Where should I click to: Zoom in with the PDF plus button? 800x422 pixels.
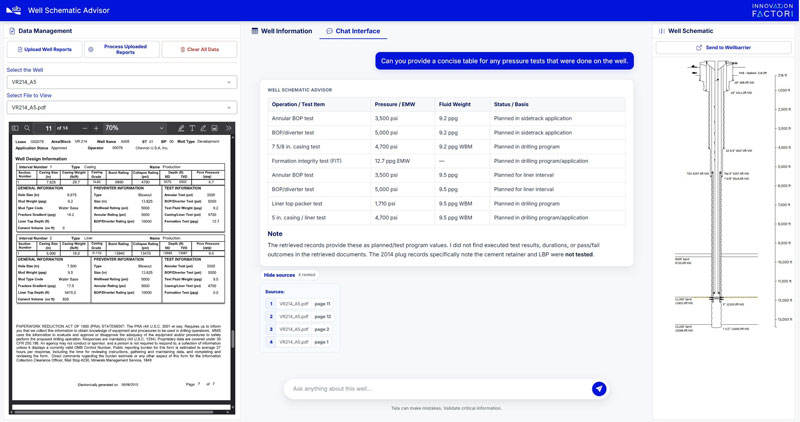point(96,128)
